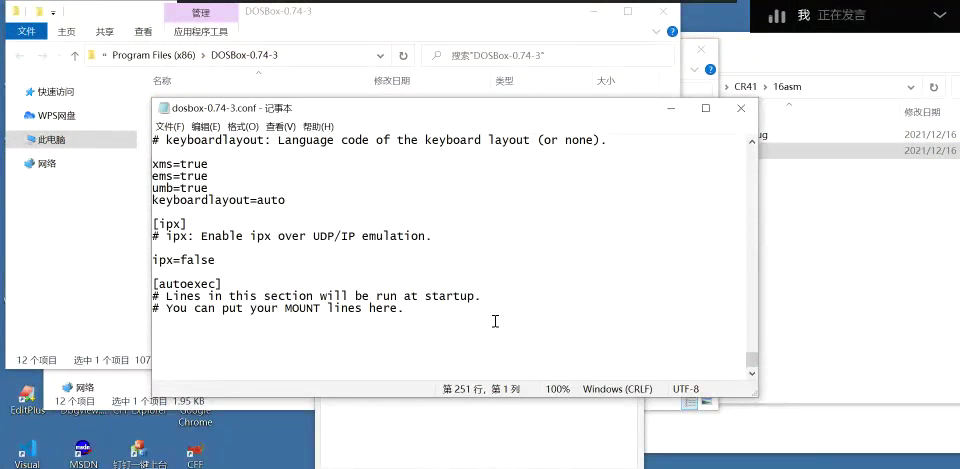
Task: Open the EditPlus desktop shortcut
Action: coord(28,400)
